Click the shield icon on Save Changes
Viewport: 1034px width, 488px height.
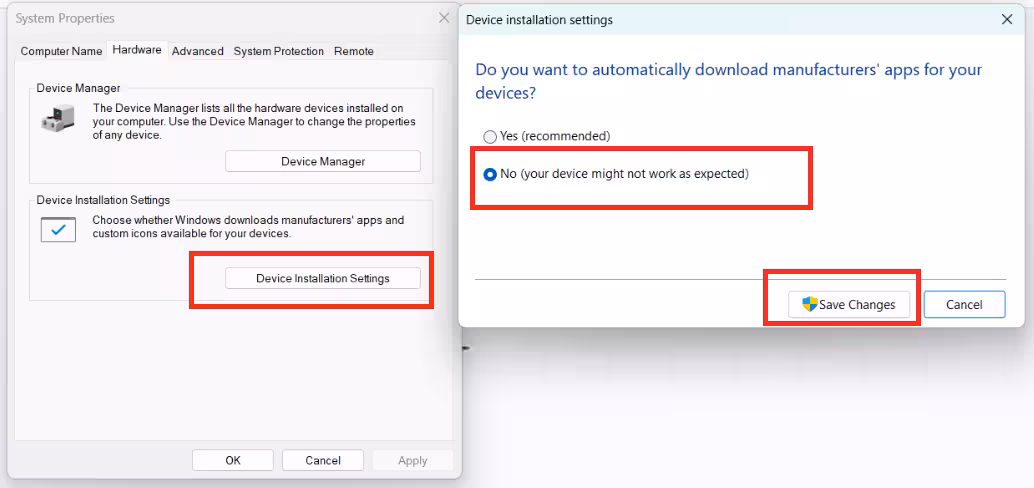(810, 304)
